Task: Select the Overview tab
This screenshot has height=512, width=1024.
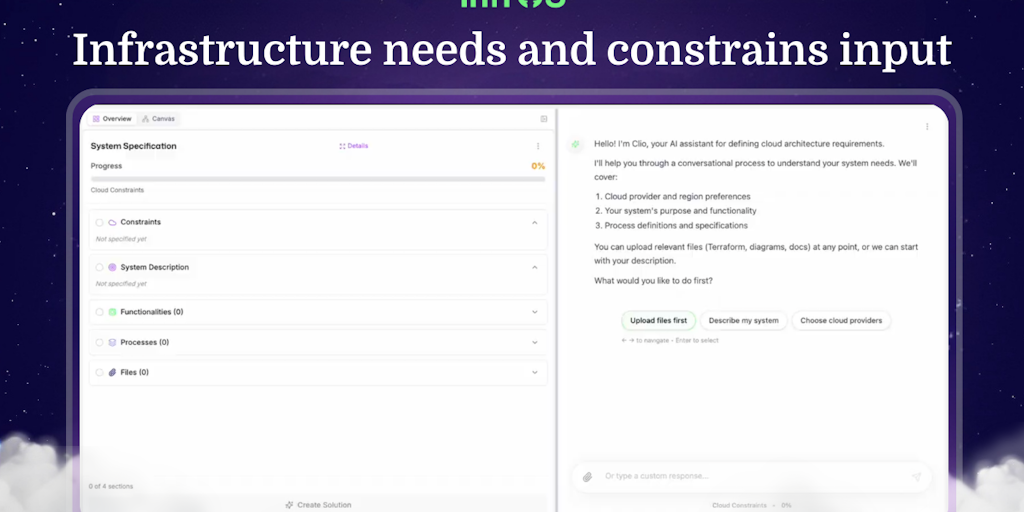Action: point(112,119)
